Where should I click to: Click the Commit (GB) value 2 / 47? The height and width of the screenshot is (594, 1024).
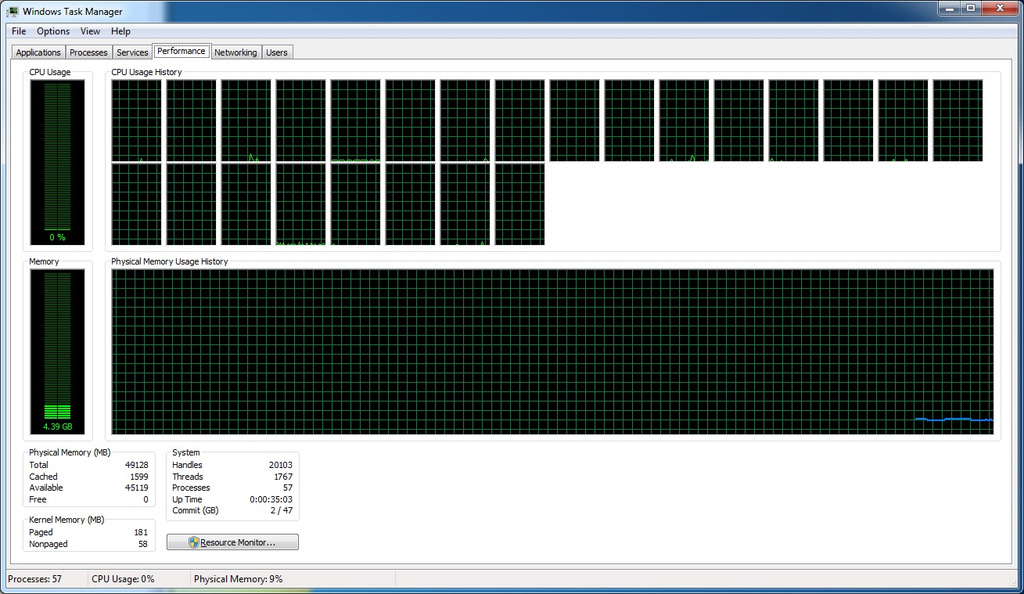[281, 510]
